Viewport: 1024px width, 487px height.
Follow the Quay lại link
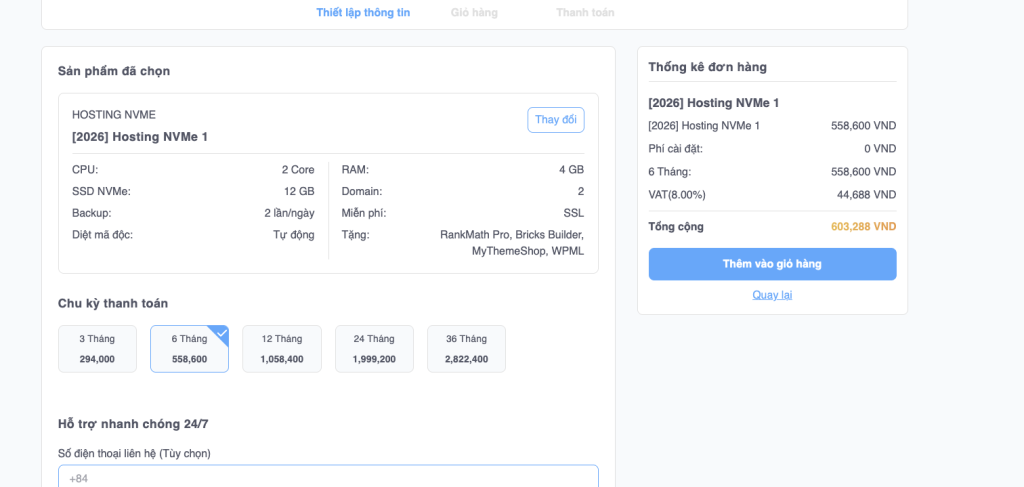pos(772,295)
